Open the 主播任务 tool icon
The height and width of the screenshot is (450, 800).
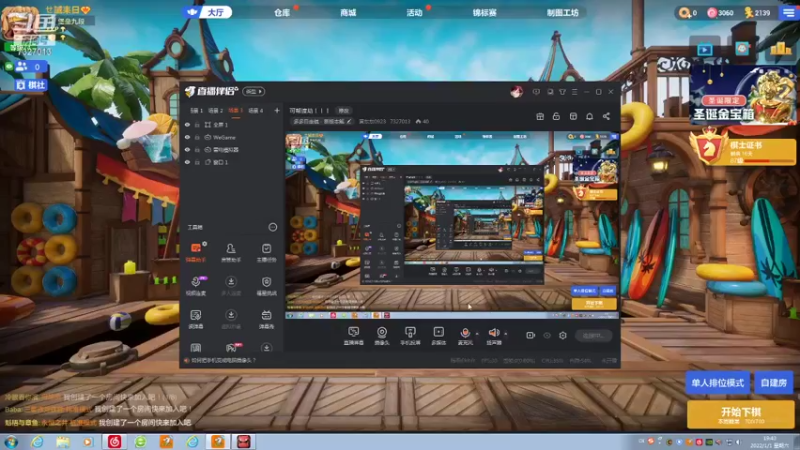[266, 252]
